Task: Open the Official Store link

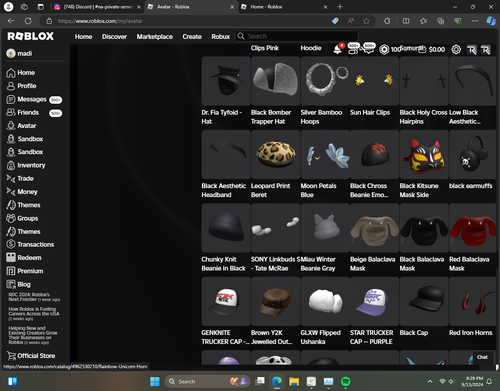Action: pos(31,356)
